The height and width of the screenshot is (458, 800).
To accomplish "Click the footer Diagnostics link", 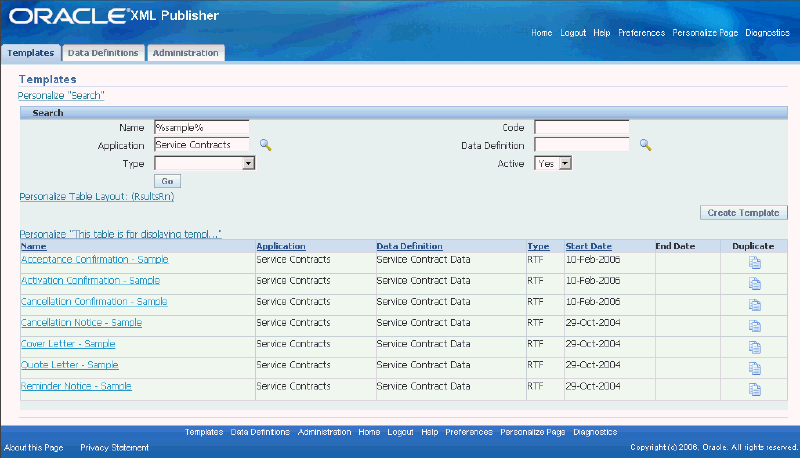I will (595, 432).
